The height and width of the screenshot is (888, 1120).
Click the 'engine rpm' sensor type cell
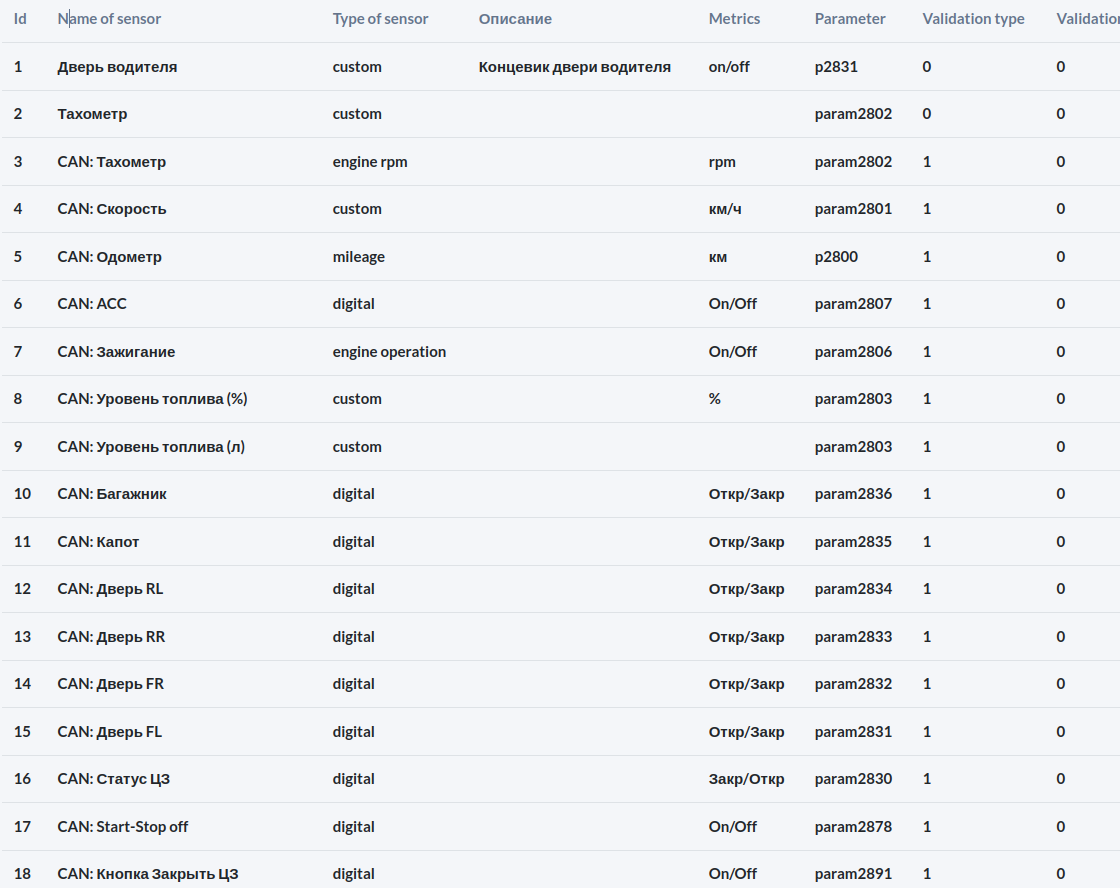370,162
